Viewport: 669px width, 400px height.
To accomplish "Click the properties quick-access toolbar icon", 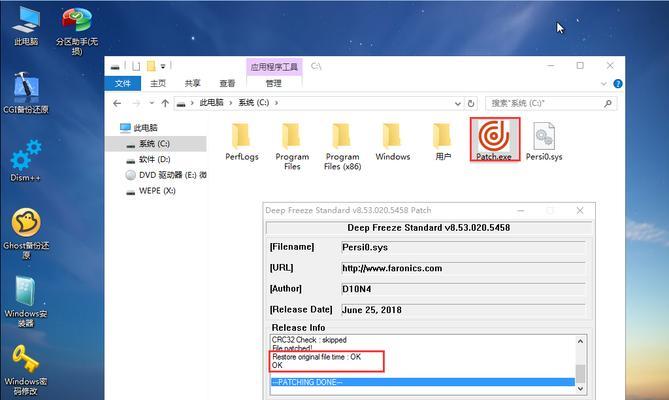I will pyautogui.click(x=136, y=66).
